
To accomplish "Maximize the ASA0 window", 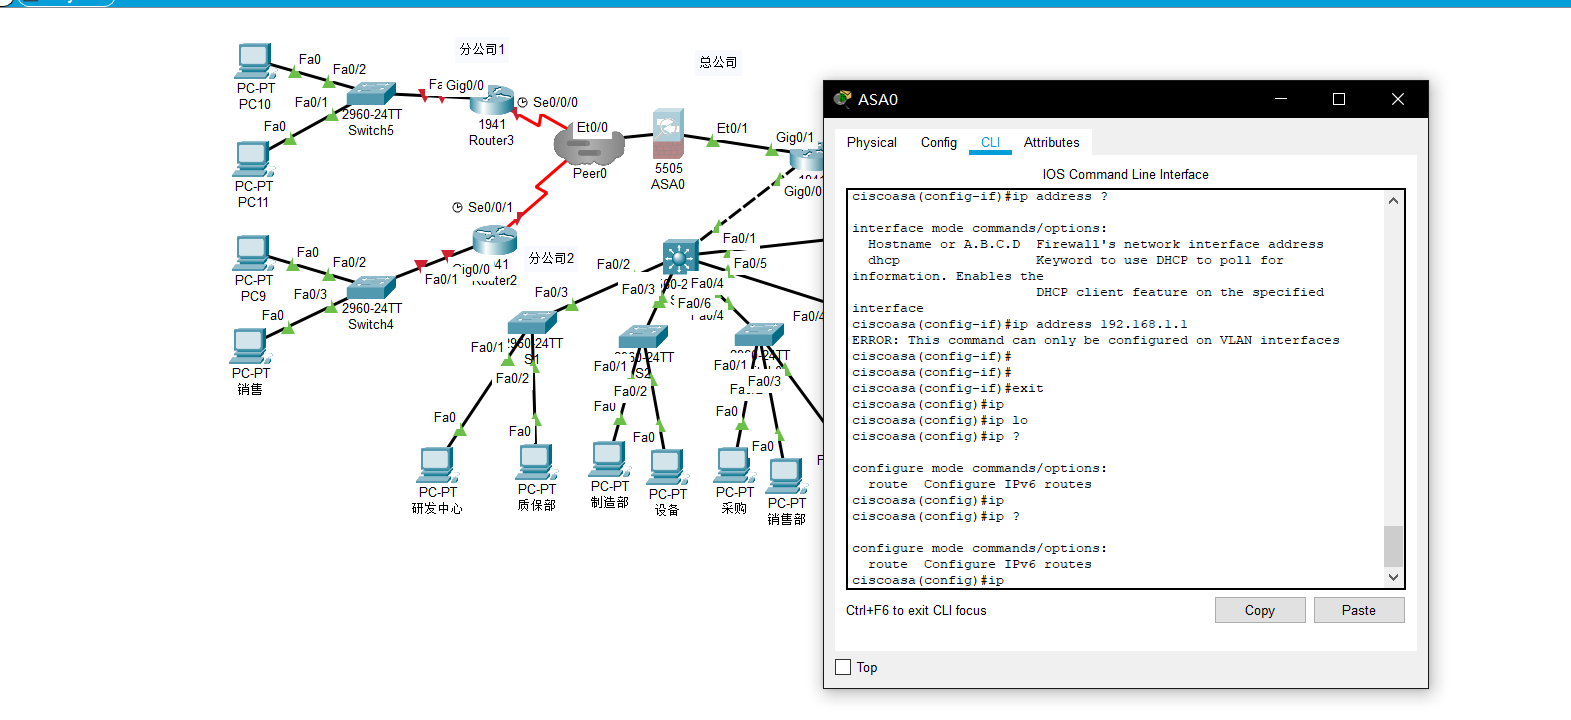I will pos(1339,99).
